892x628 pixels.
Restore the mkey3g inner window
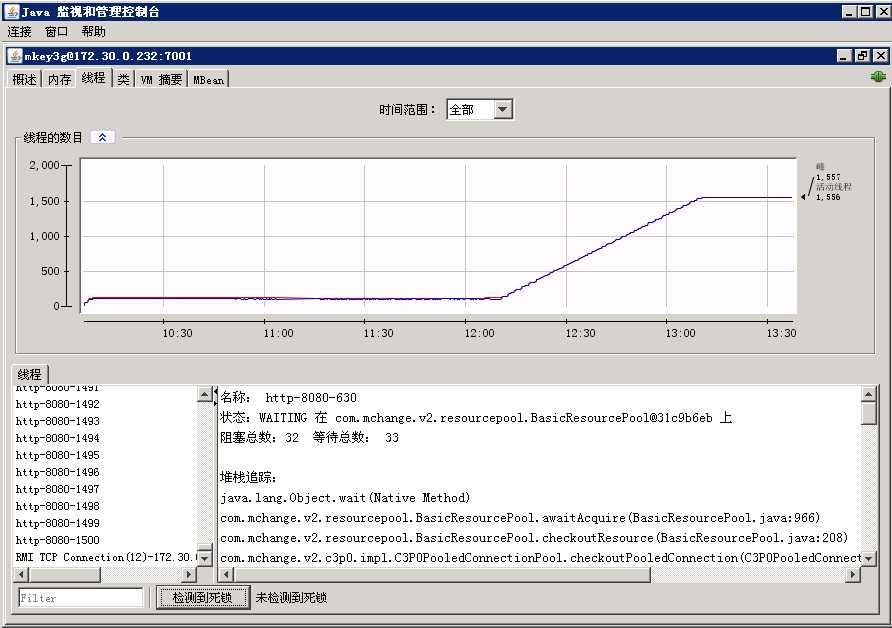862,56
